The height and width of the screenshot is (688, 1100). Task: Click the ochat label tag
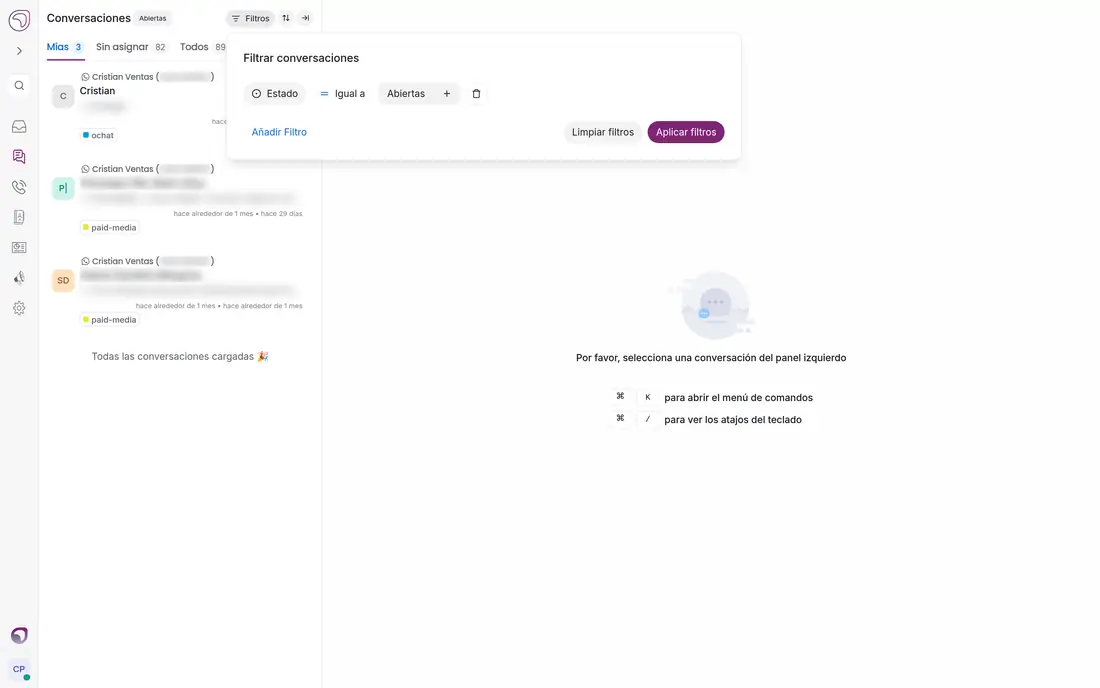pos(98,135)
